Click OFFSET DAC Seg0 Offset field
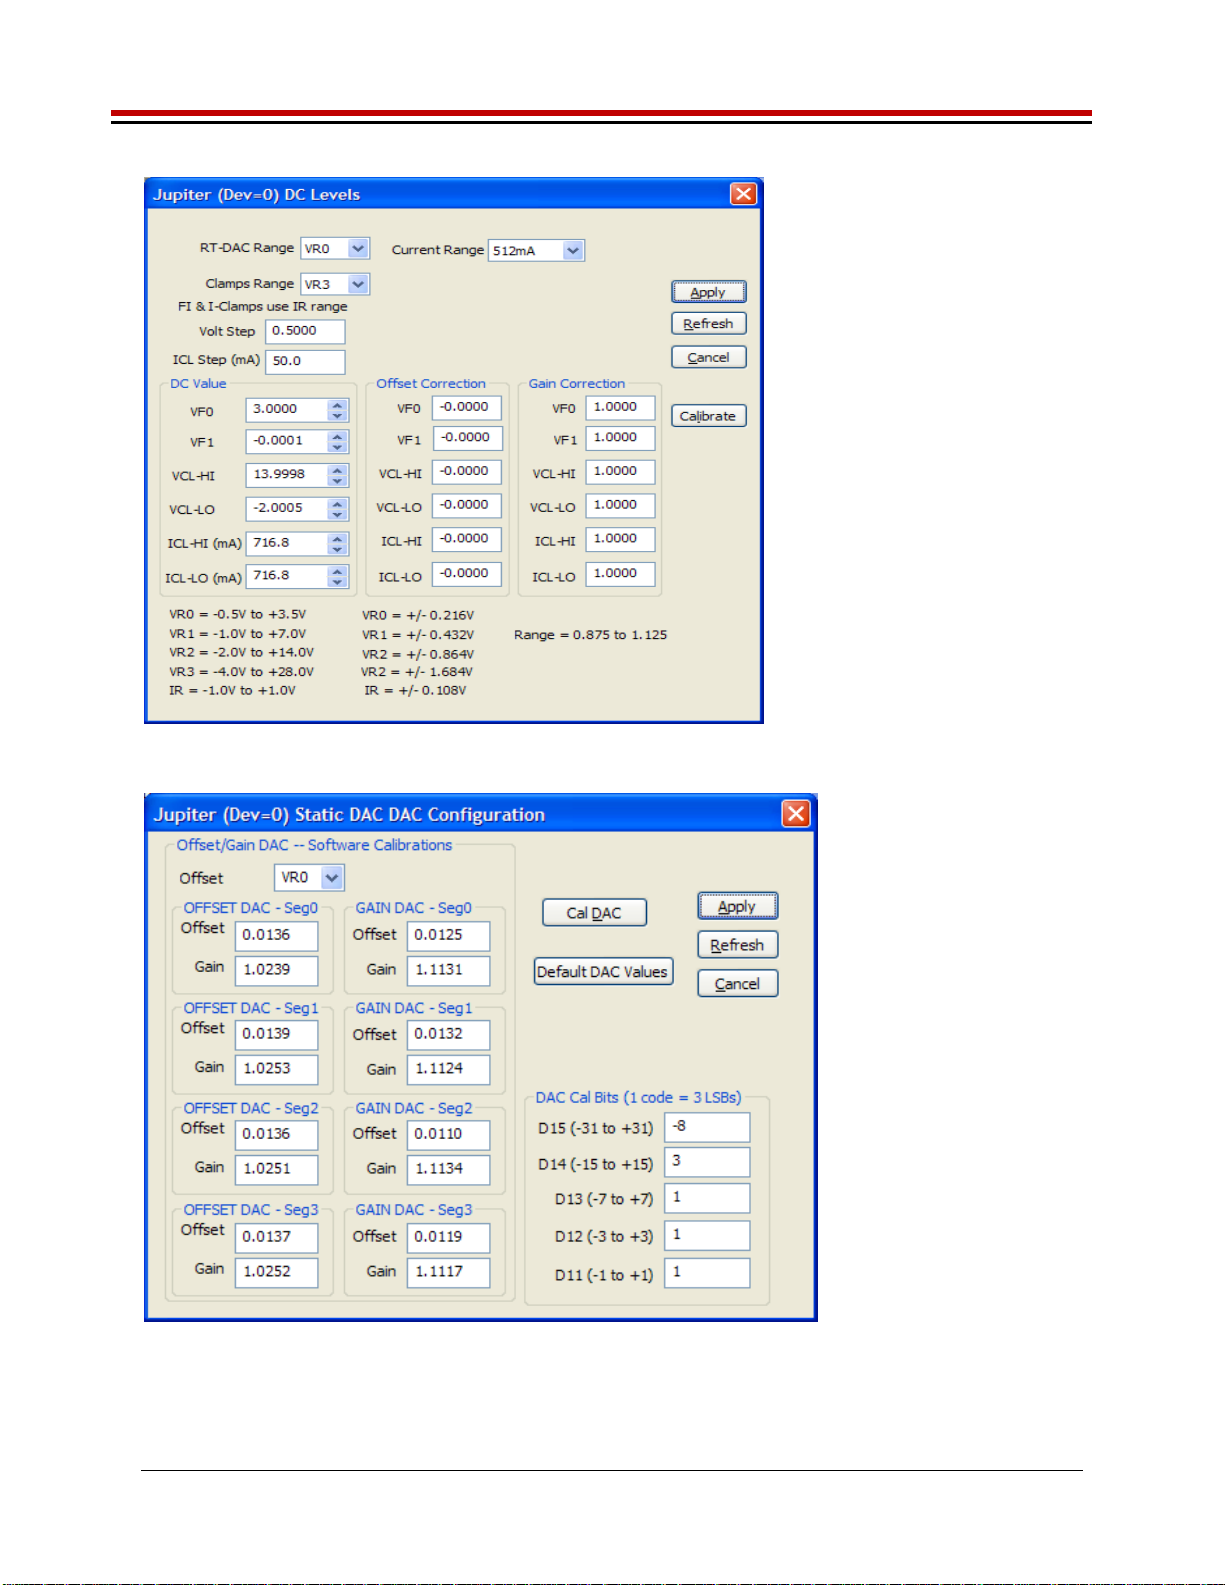 pos(276,936)
